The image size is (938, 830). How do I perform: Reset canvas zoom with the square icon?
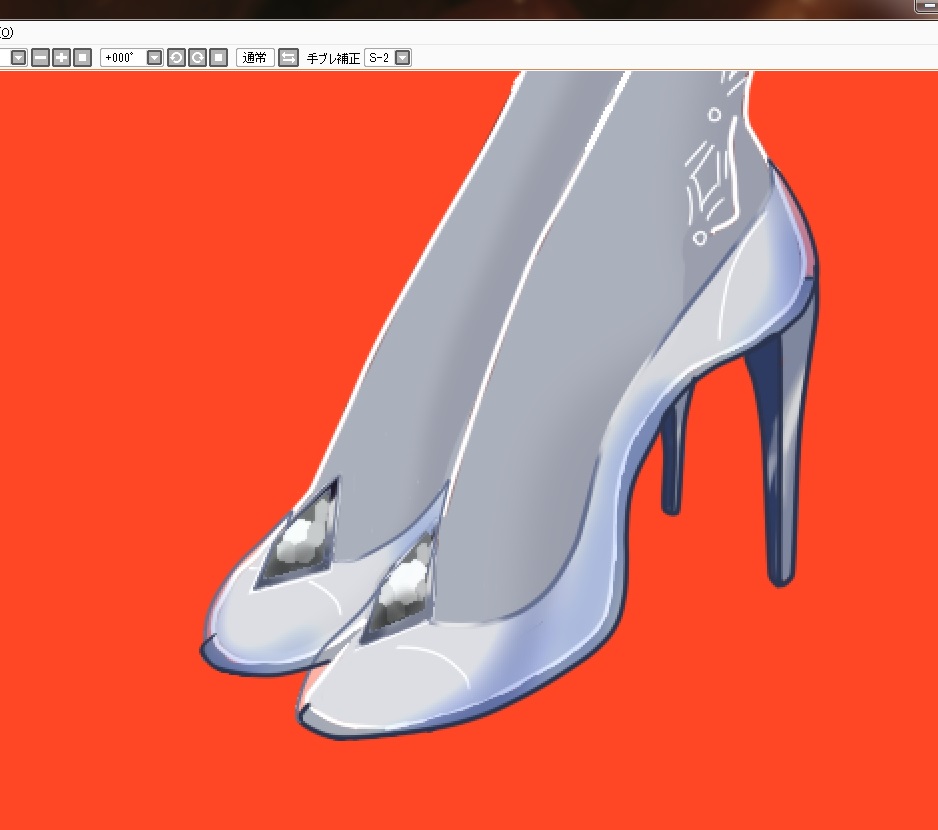click(82, 58)
